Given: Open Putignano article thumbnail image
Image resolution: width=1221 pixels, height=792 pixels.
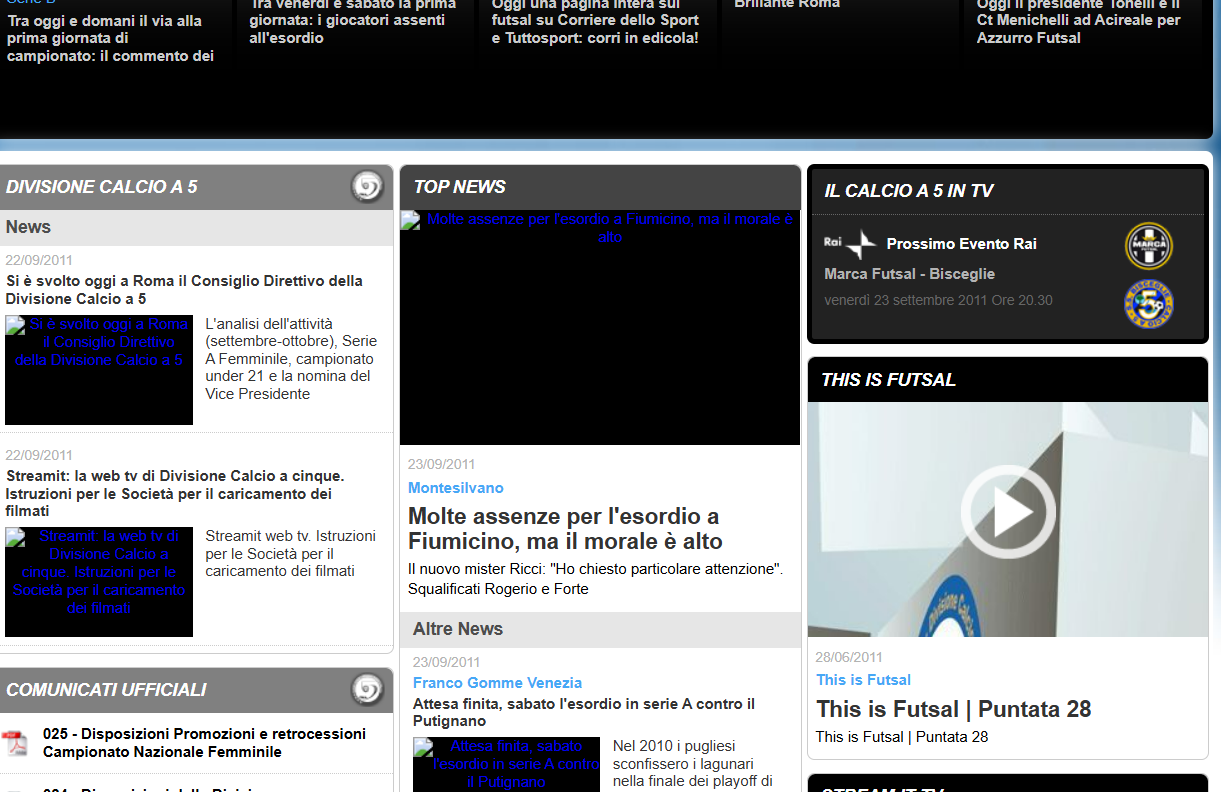Looking at the screenshot, I should [x=506, y=764].
